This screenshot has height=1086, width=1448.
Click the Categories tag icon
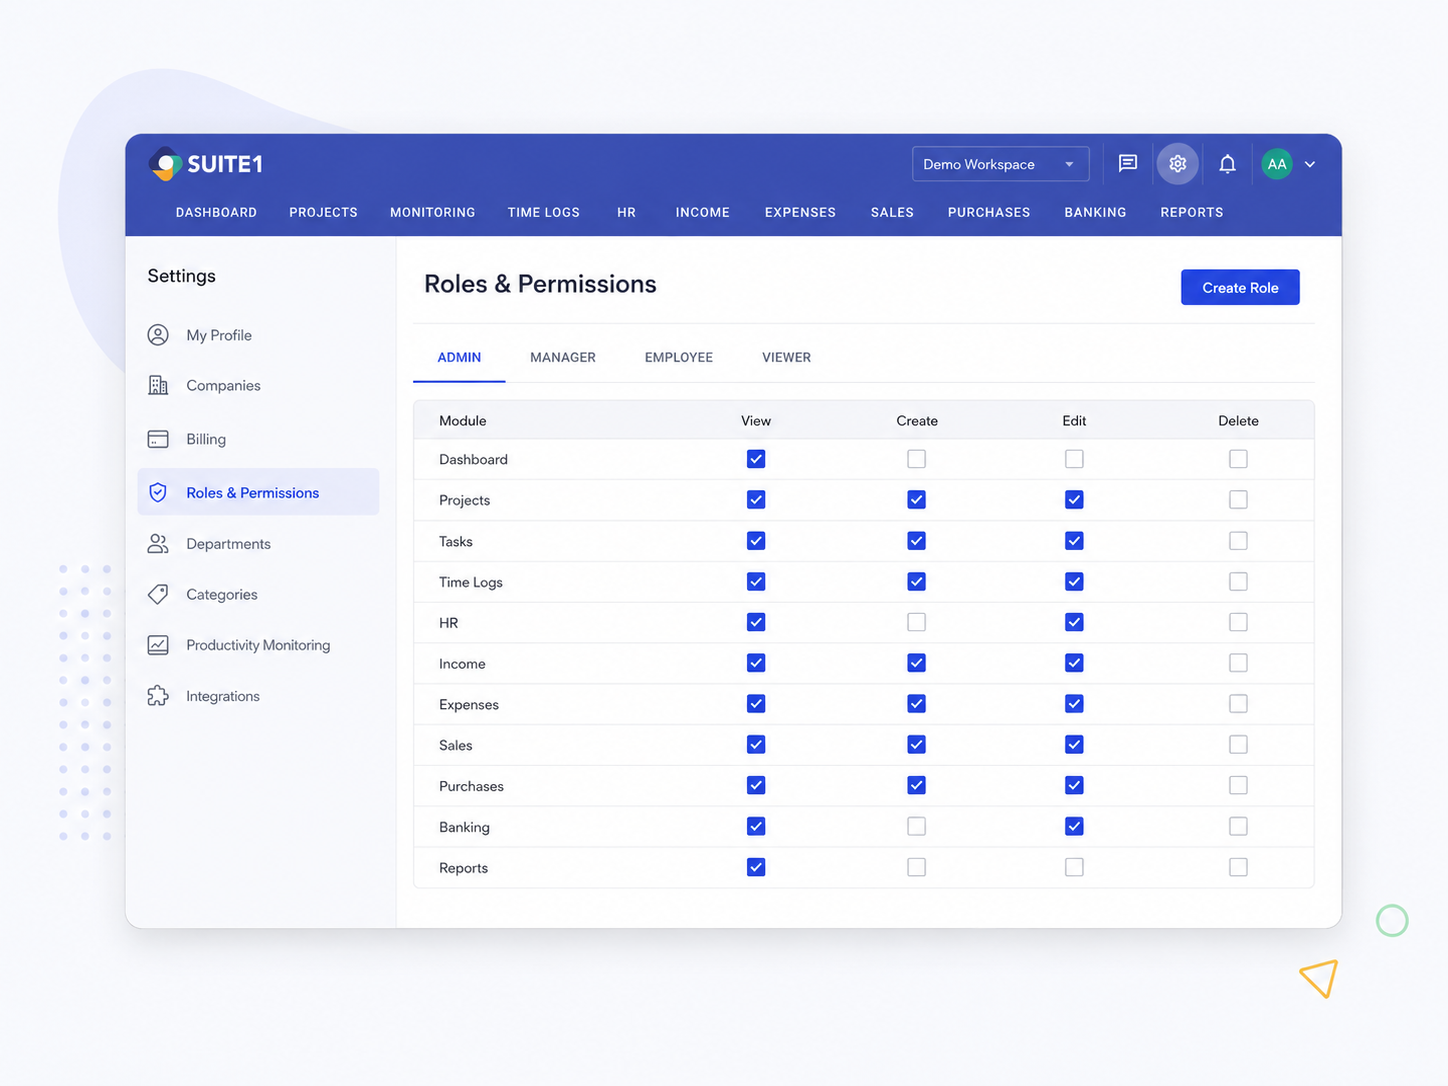[x=158, y=594]
